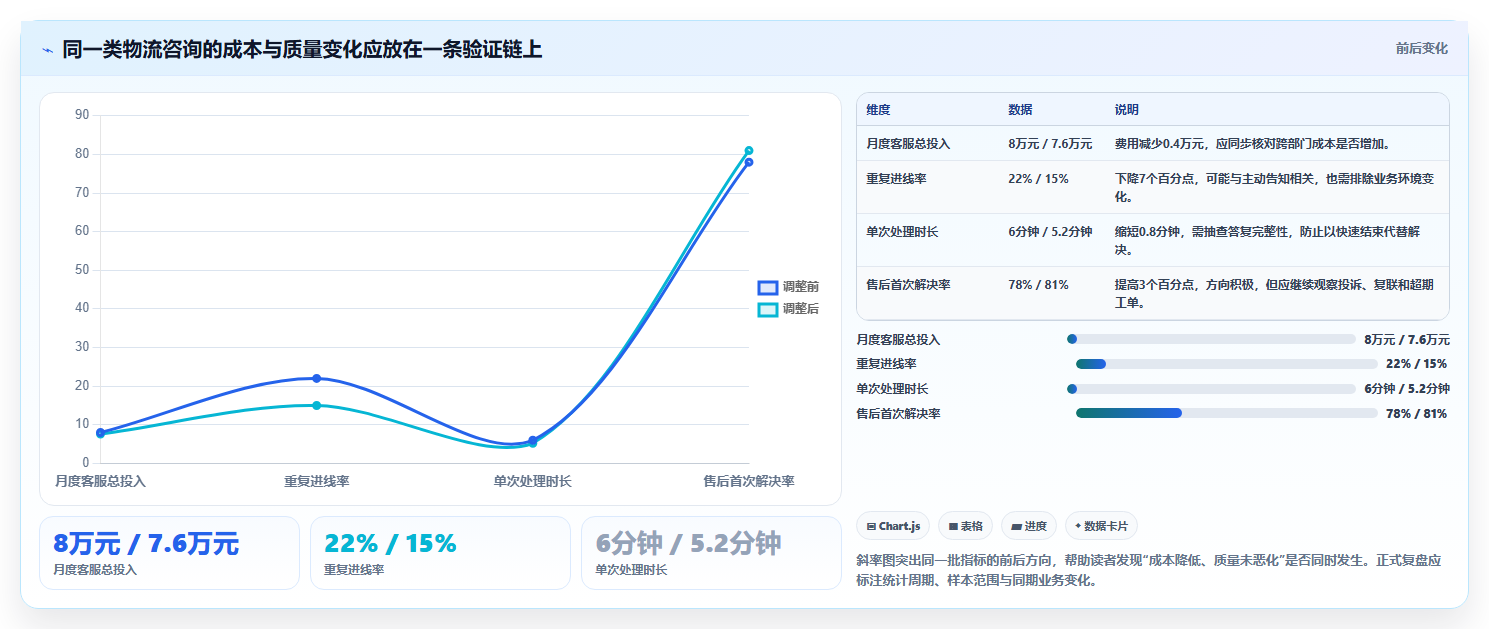Click the 数据卡片 tag

pos(1101,526)
